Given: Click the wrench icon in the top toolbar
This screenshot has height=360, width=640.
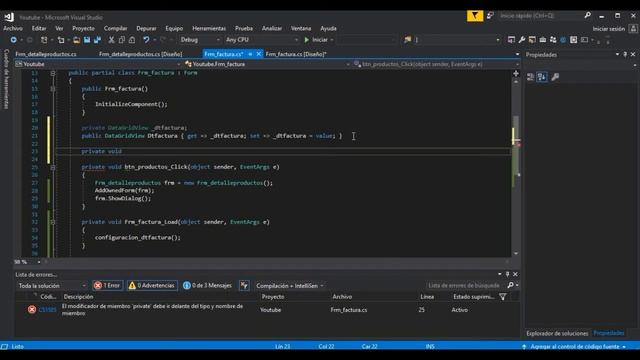Looking at the screenshot, I should [522, 40].
